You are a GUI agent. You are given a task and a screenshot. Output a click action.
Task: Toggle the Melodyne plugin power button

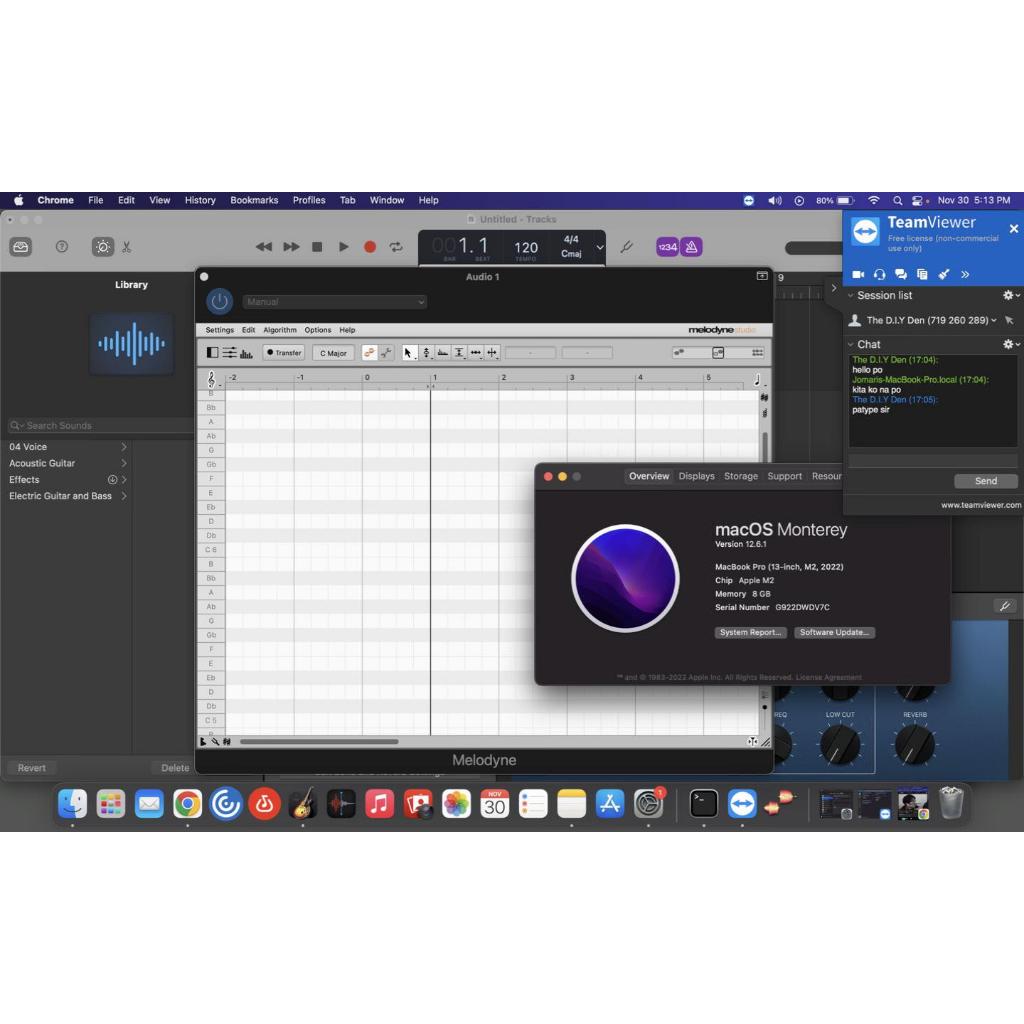[220, 302]
